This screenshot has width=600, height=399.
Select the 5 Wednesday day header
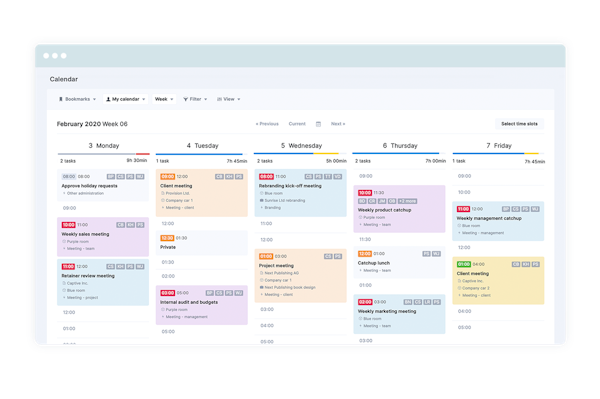(301, 146)
